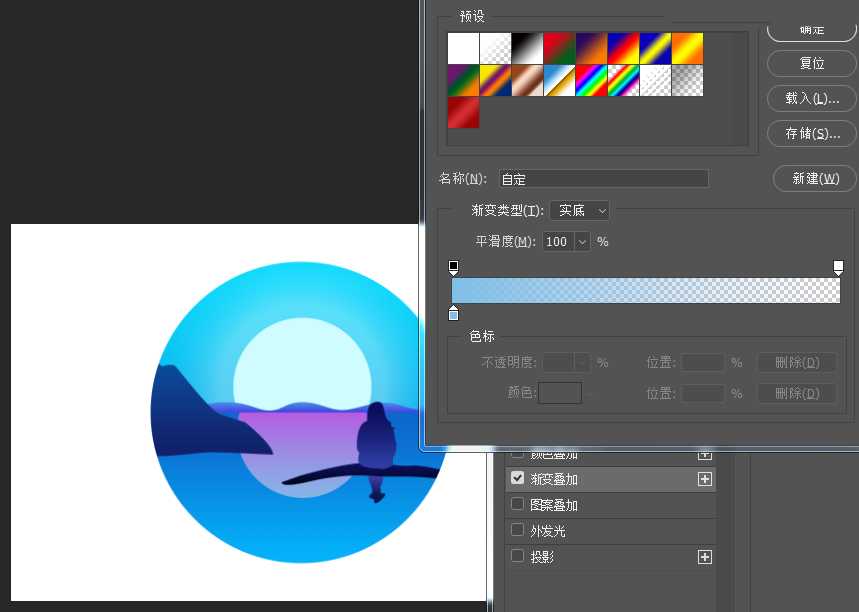
Task: Click the plus icon beside 渐变叠加
Action: point(705,479)
